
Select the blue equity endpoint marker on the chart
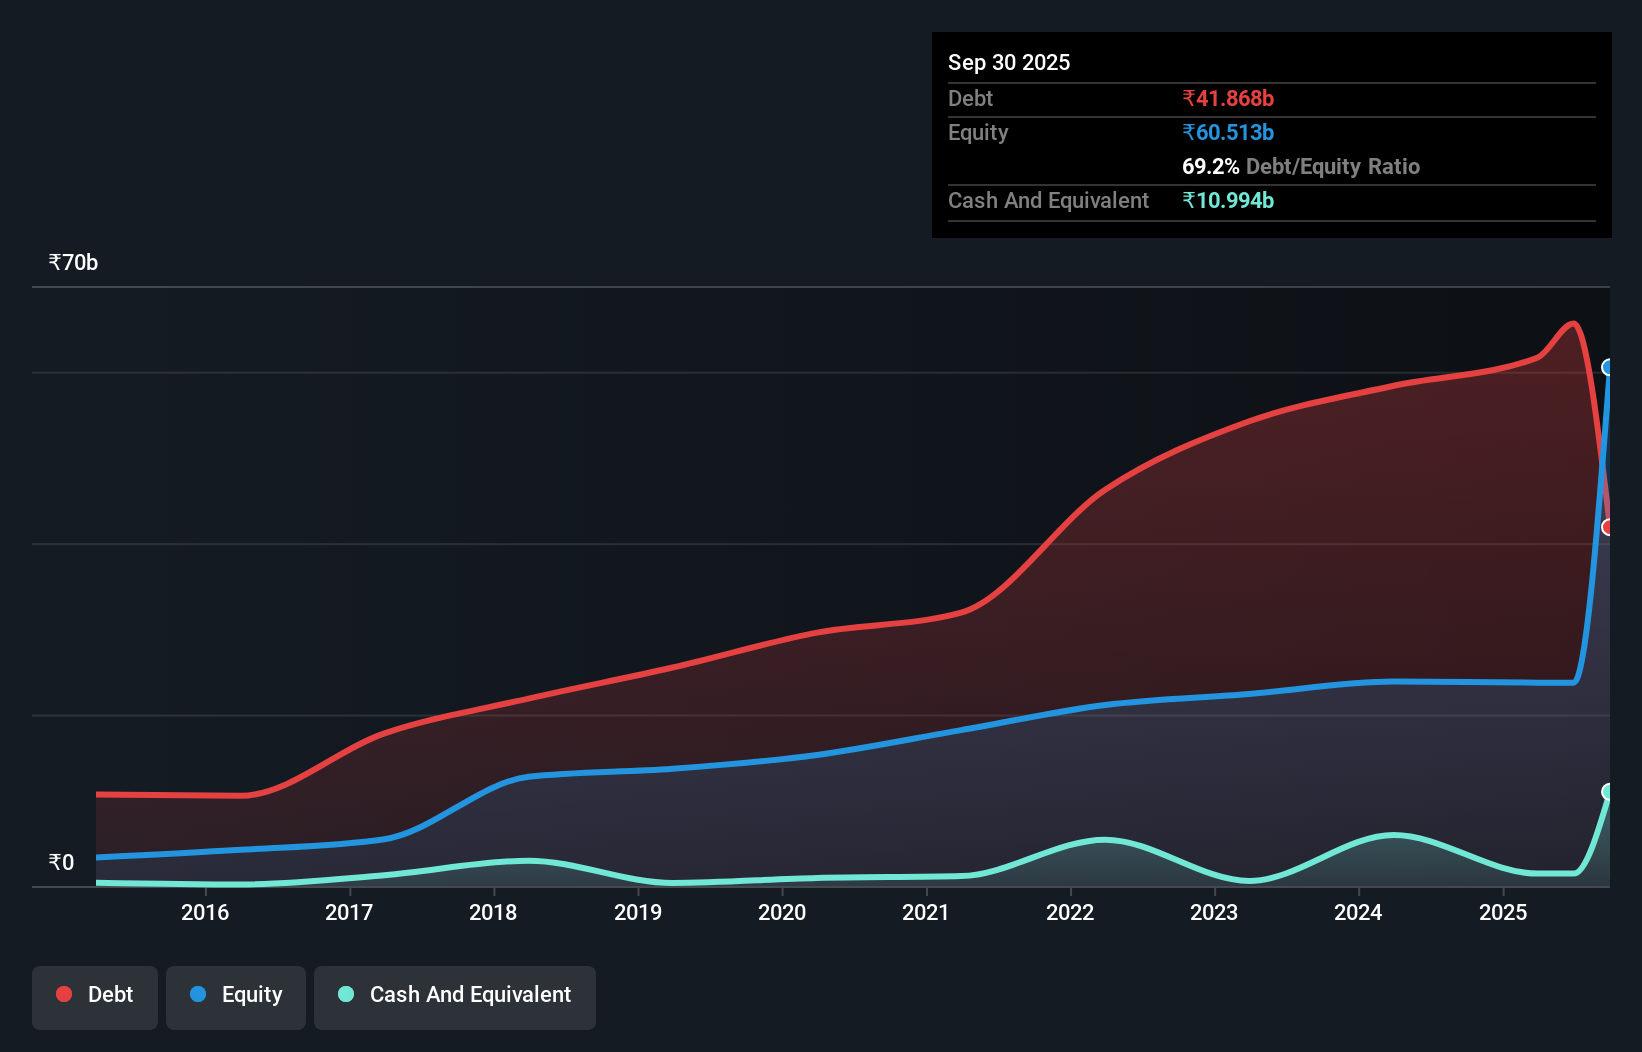click(1608, 368)
